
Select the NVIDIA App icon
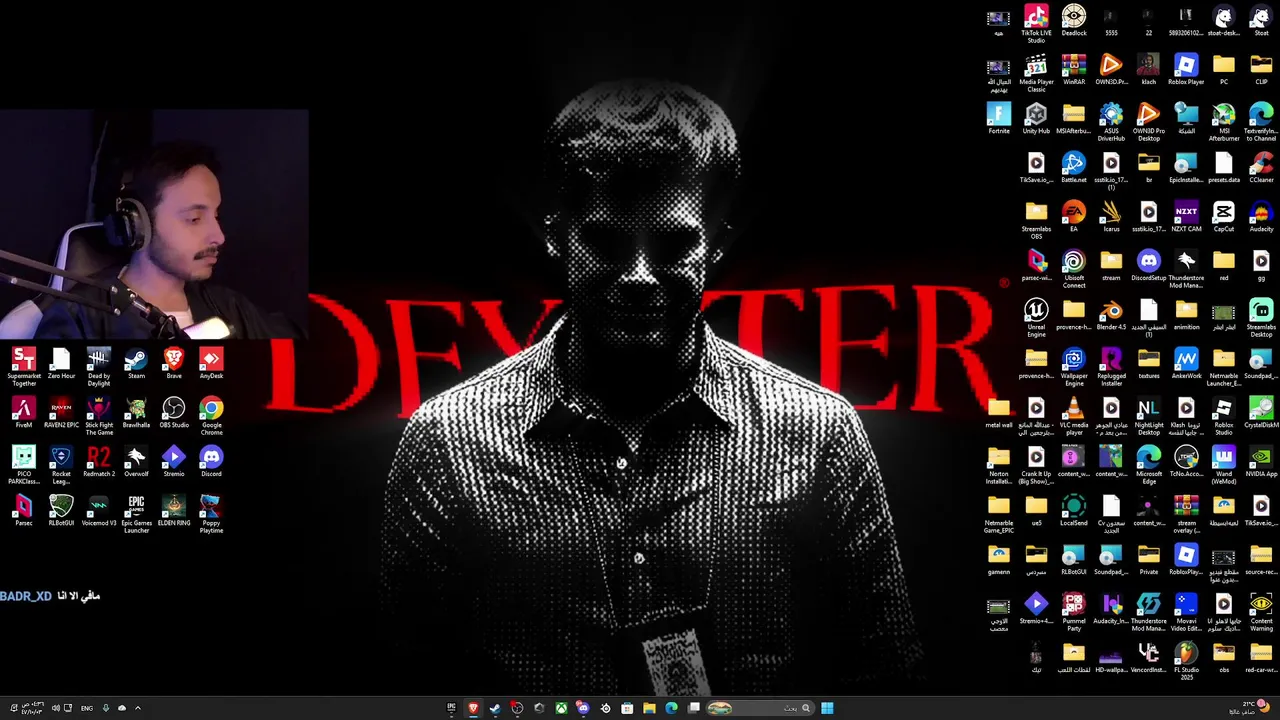click(1261, 462)
